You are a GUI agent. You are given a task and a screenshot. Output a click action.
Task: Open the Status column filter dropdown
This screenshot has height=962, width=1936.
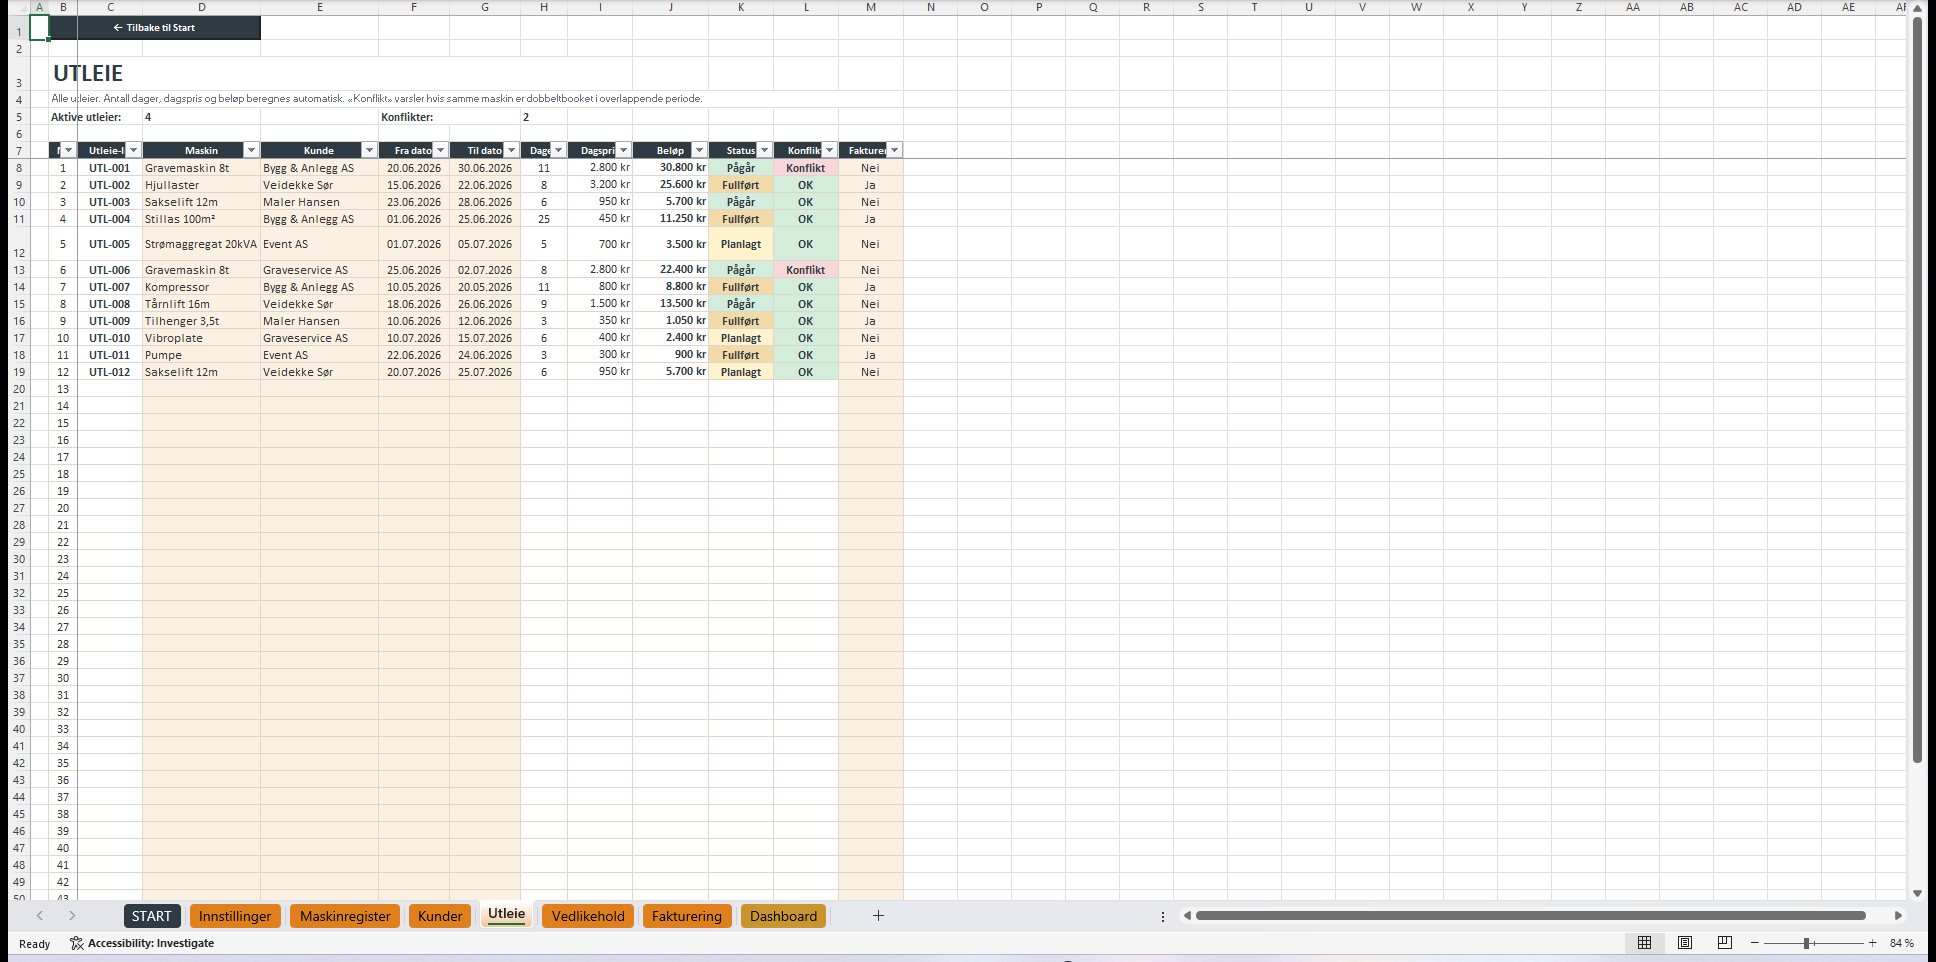coord(764,150)
